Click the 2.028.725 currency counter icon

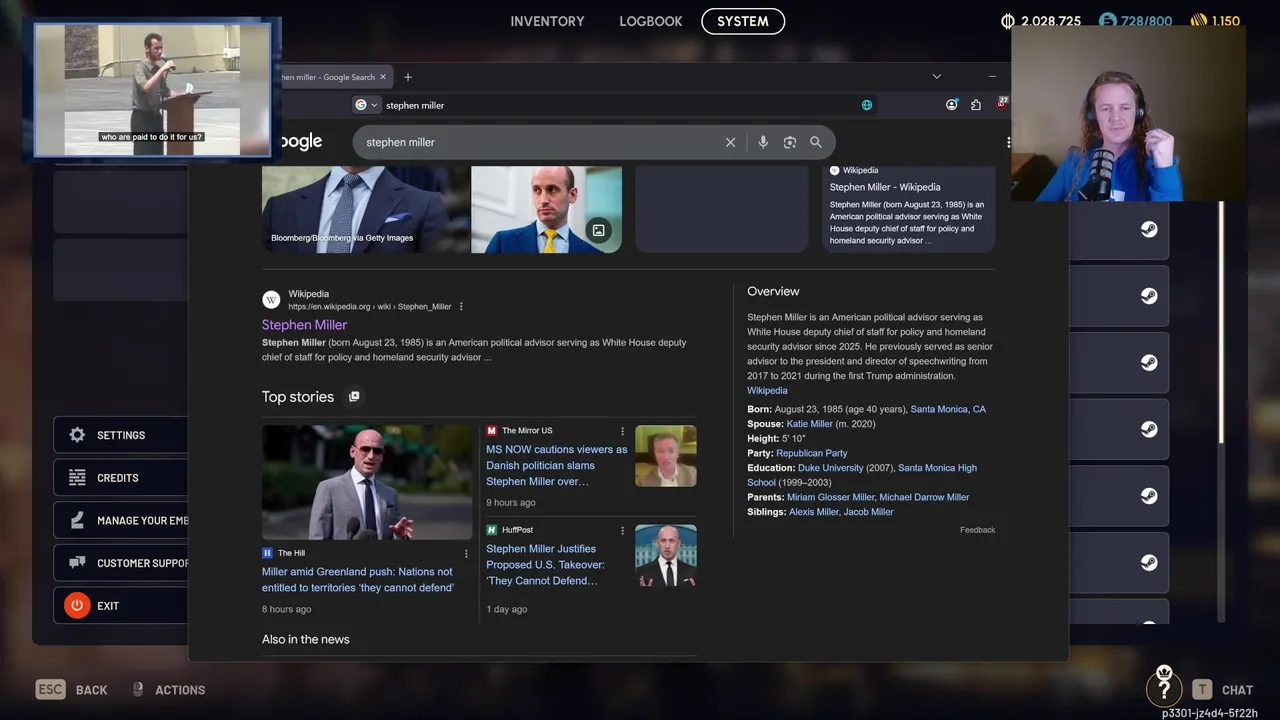pos(1007,21)
